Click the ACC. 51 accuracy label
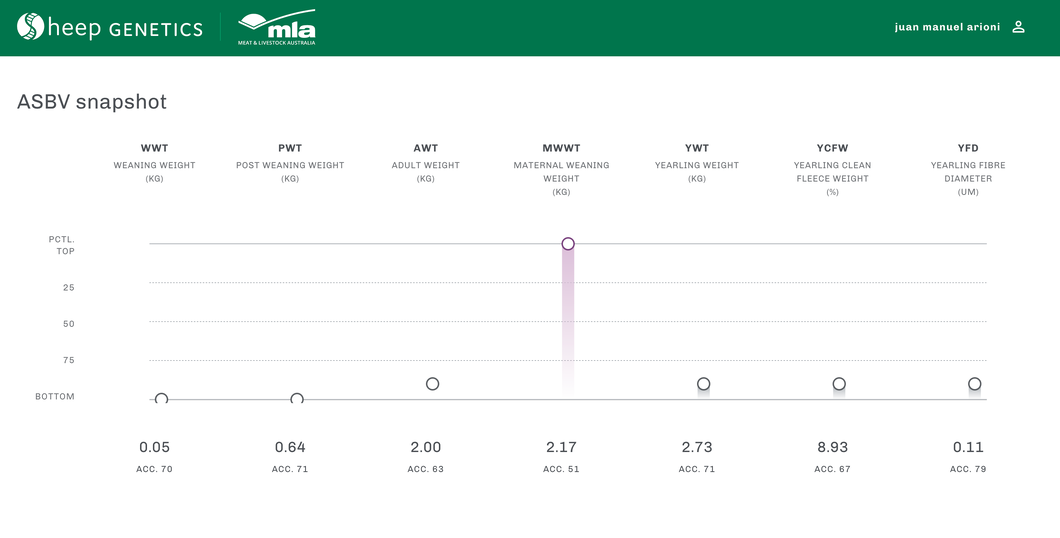Viewport: 1060px width, 538px height. point(561,469)
